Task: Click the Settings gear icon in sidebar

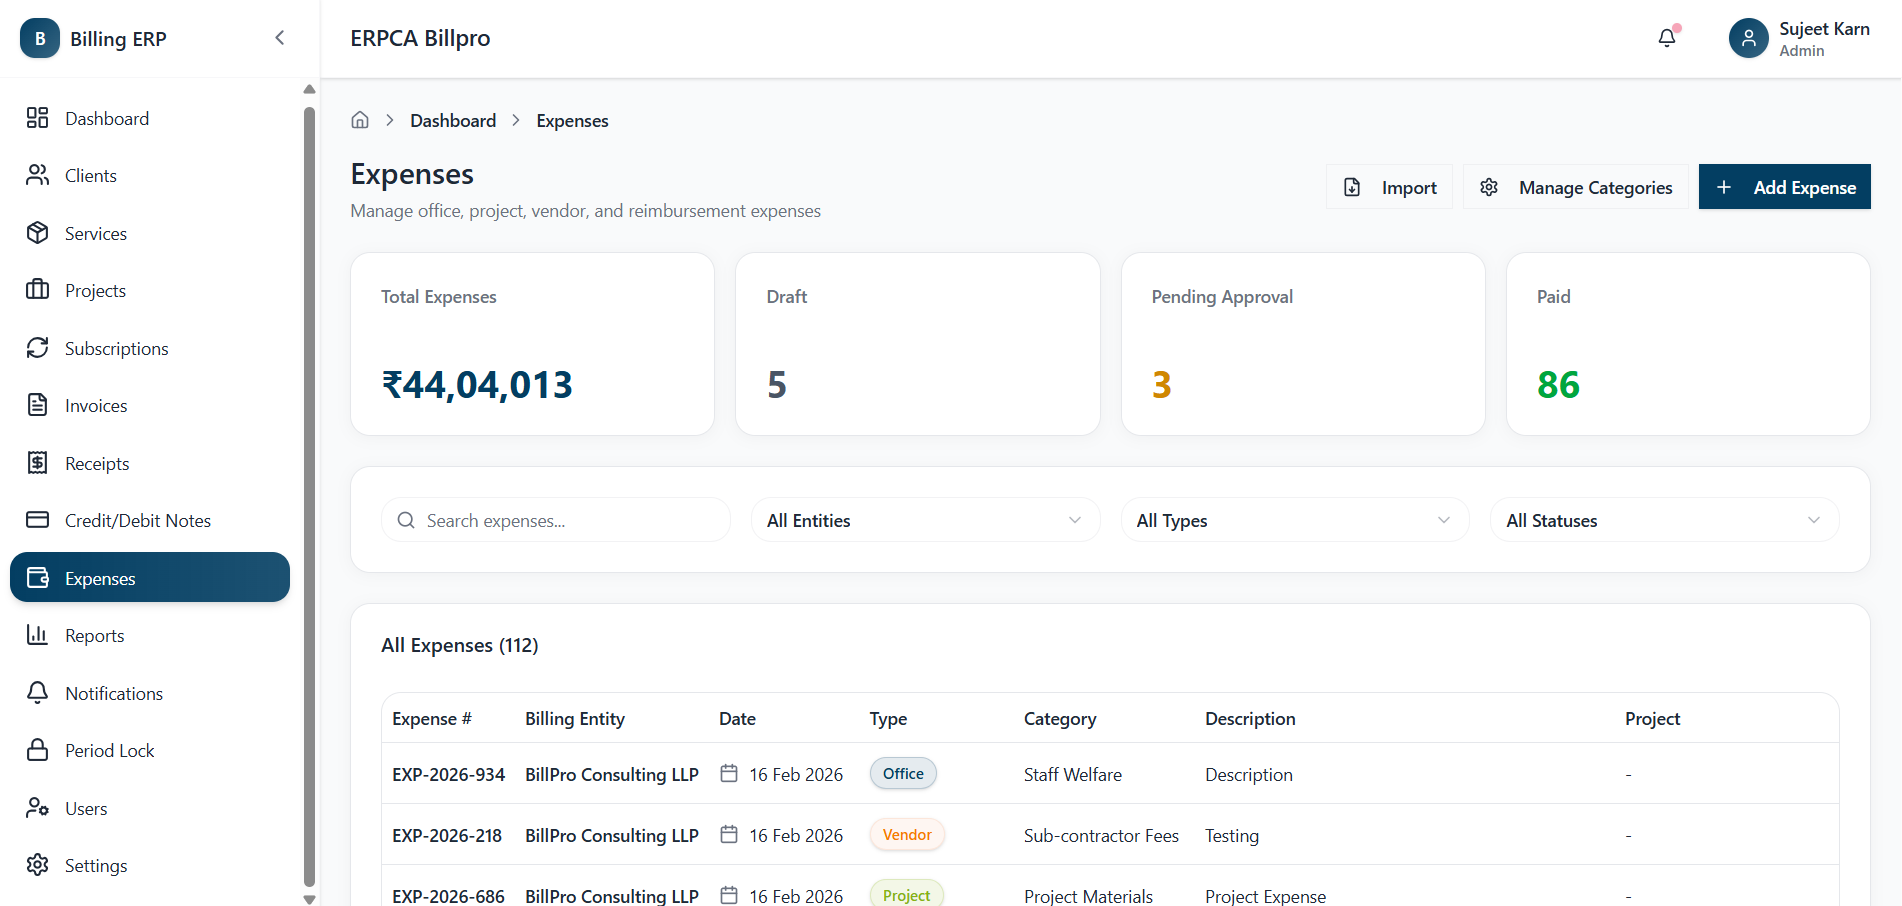Action: (x=38, y=865)
